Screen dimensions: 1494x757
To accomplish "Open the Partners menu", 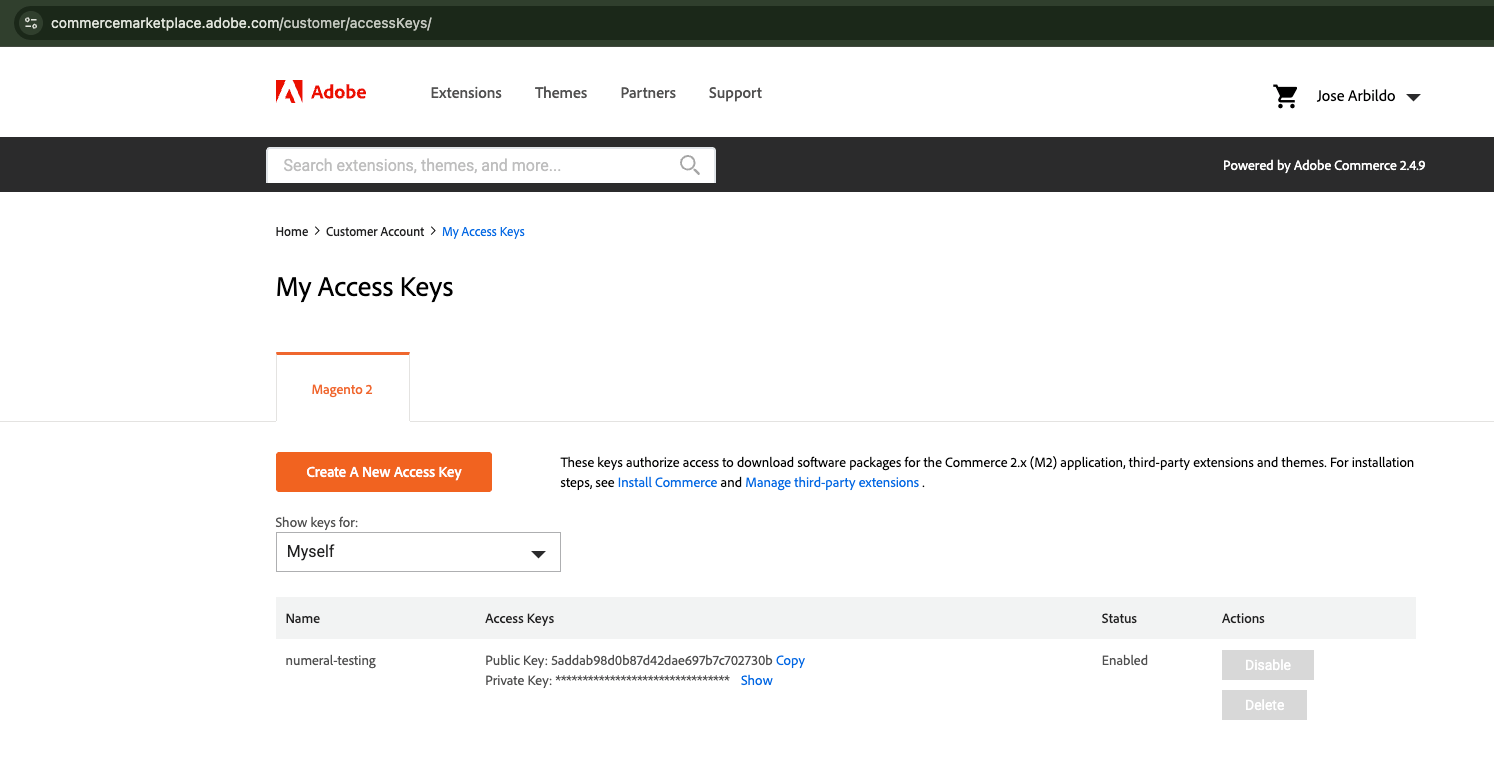I will click(x=648, y=93).
